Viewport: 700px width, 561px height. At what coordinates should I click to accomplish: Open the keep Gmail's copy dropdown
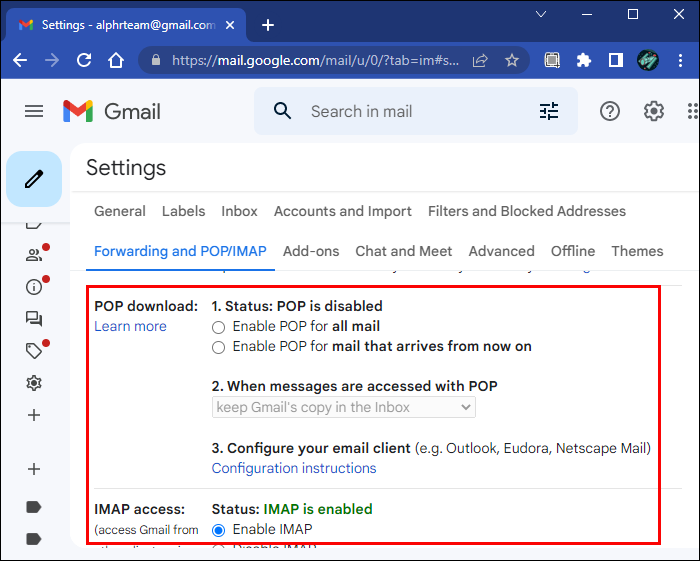(344, 407)
